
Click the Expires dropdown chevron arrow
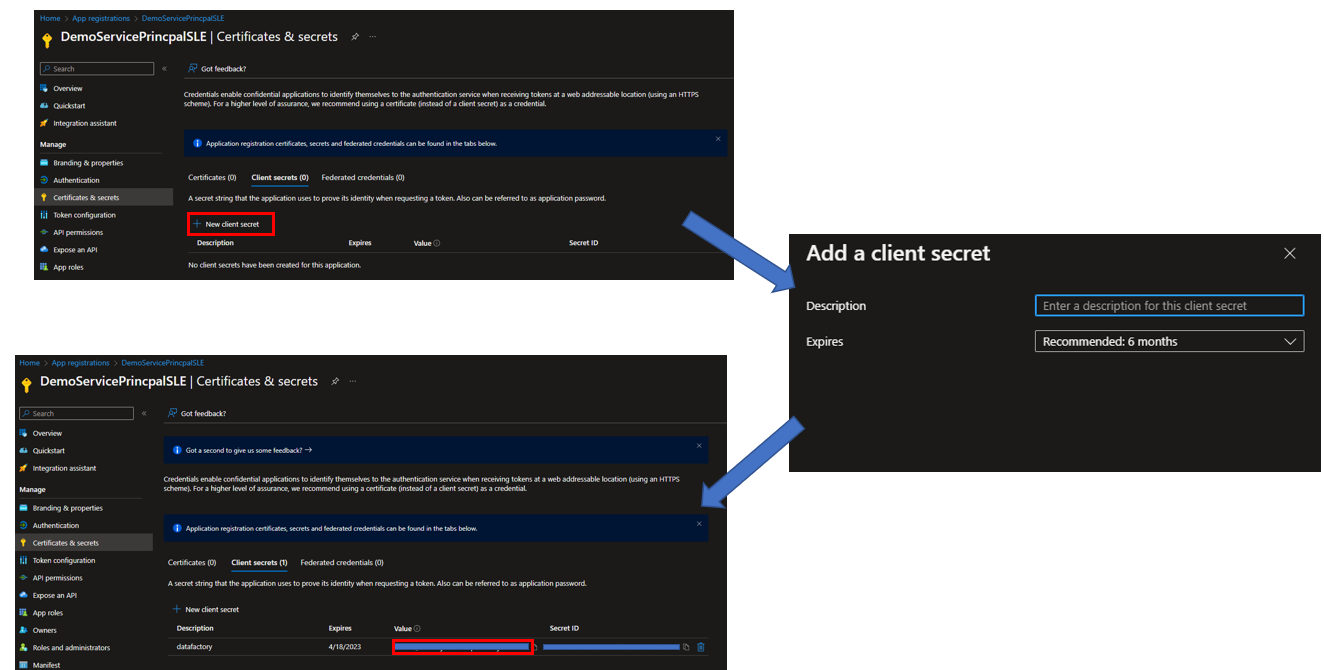point(1289,342)
